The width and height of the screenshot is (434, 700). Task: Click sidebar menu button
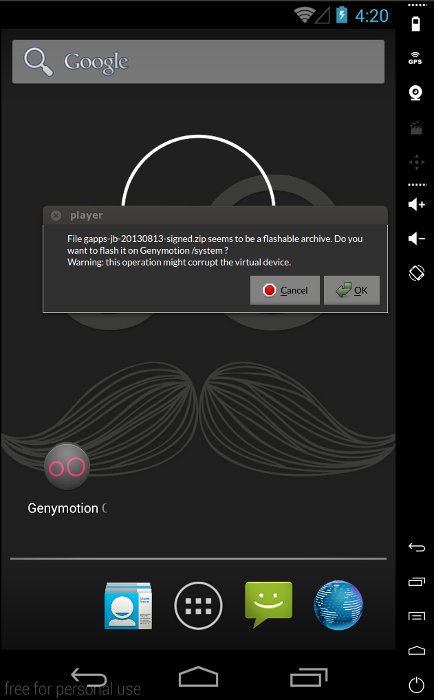417,616
